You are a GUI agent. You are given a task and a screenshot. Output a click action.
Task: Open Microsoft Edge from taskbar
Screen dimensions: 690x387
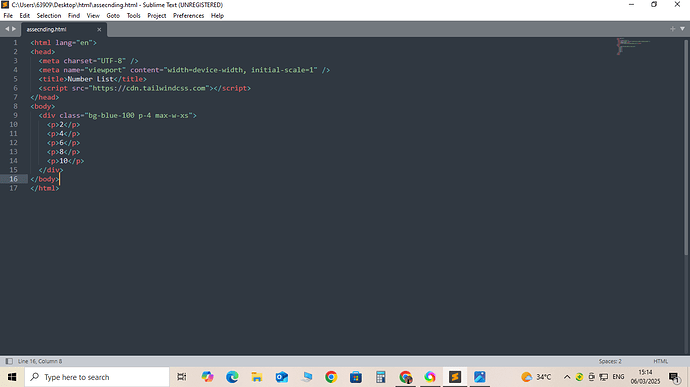point(232,377)
